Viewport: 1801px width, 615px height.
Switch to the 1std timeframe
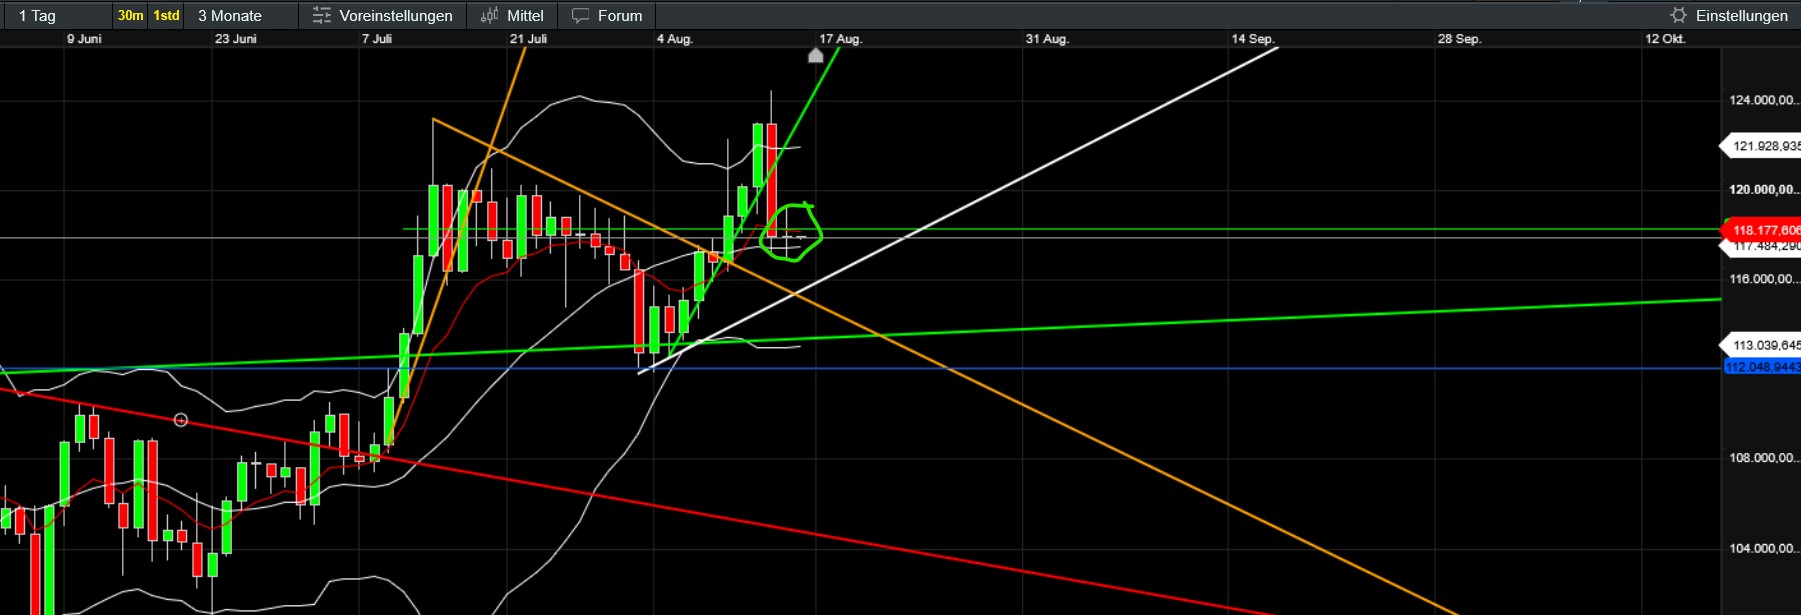(x=166, y=15)
